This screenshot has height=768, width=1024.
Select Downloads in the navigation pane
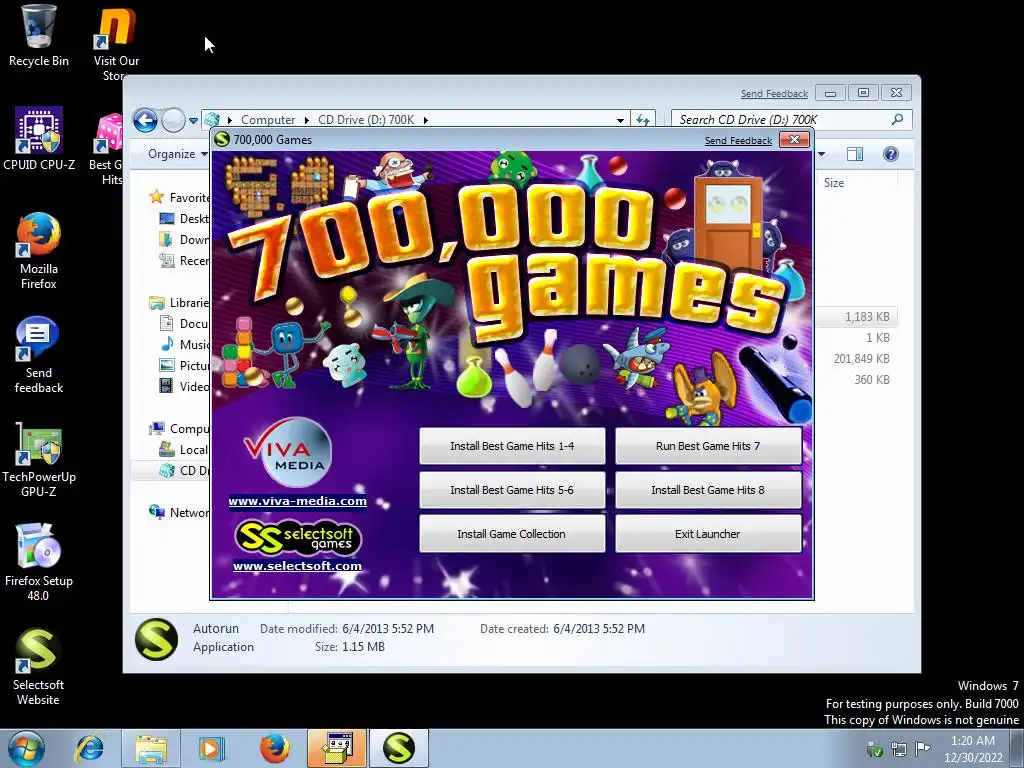[184, 239]
